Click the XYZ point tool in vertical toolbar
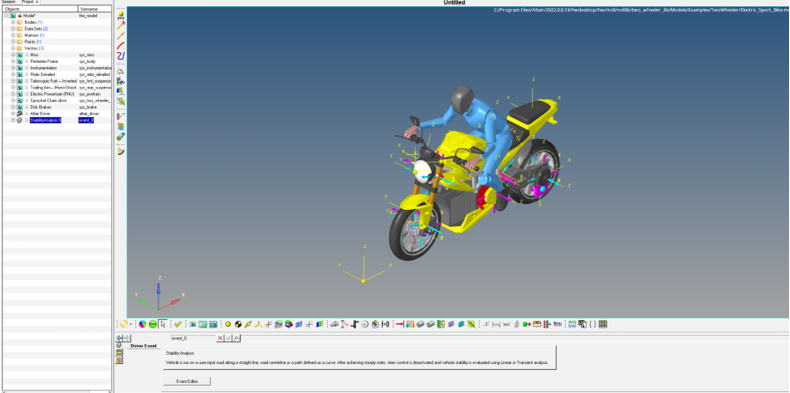The width and height of the screenshot is (790, 393). pos(121,15)
